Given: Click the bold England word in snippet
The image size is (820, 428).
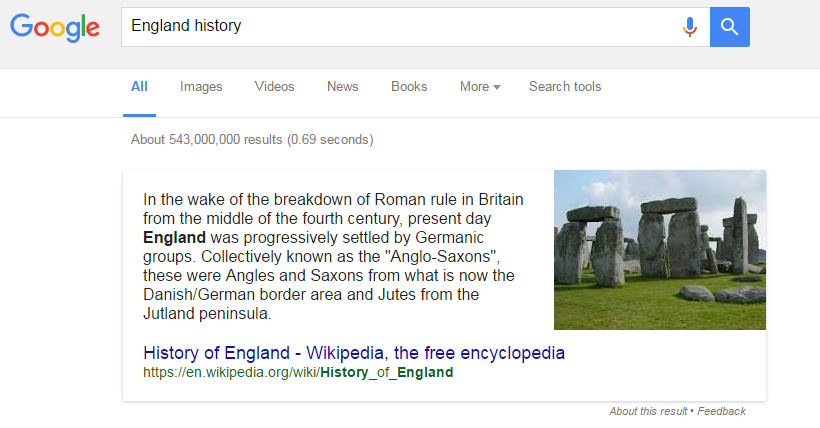Looking at the screenshot, I should [x=175, y=238].
